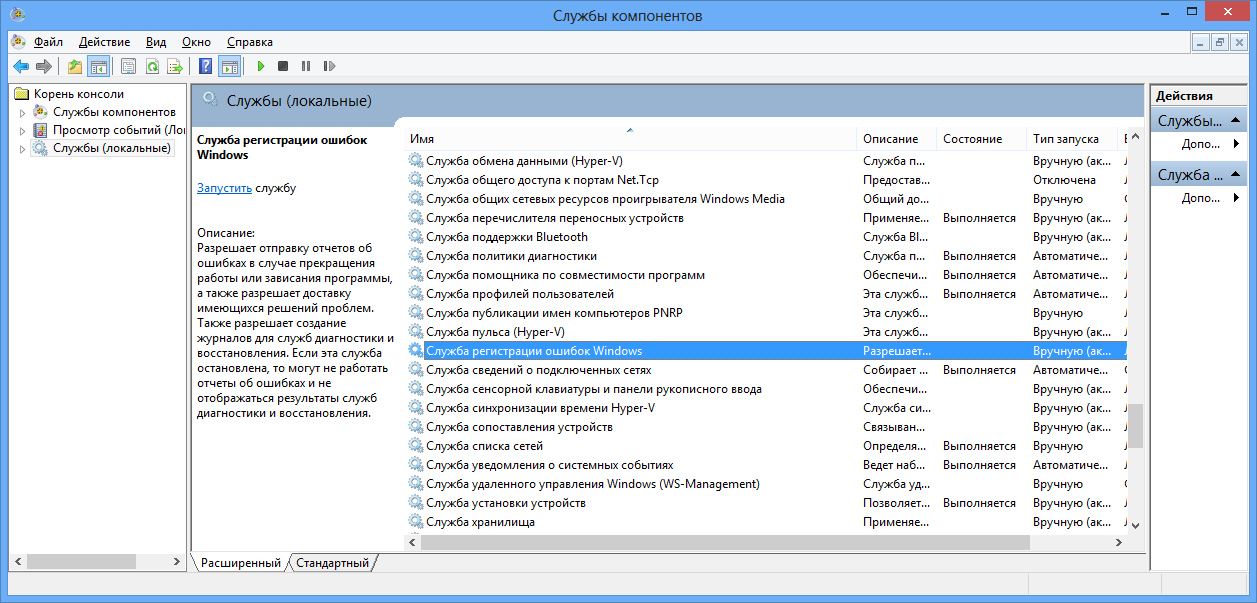This screenshot has width=1257, height=603.
Task: Open the Справка menu
Action: (x=250, y=42)
